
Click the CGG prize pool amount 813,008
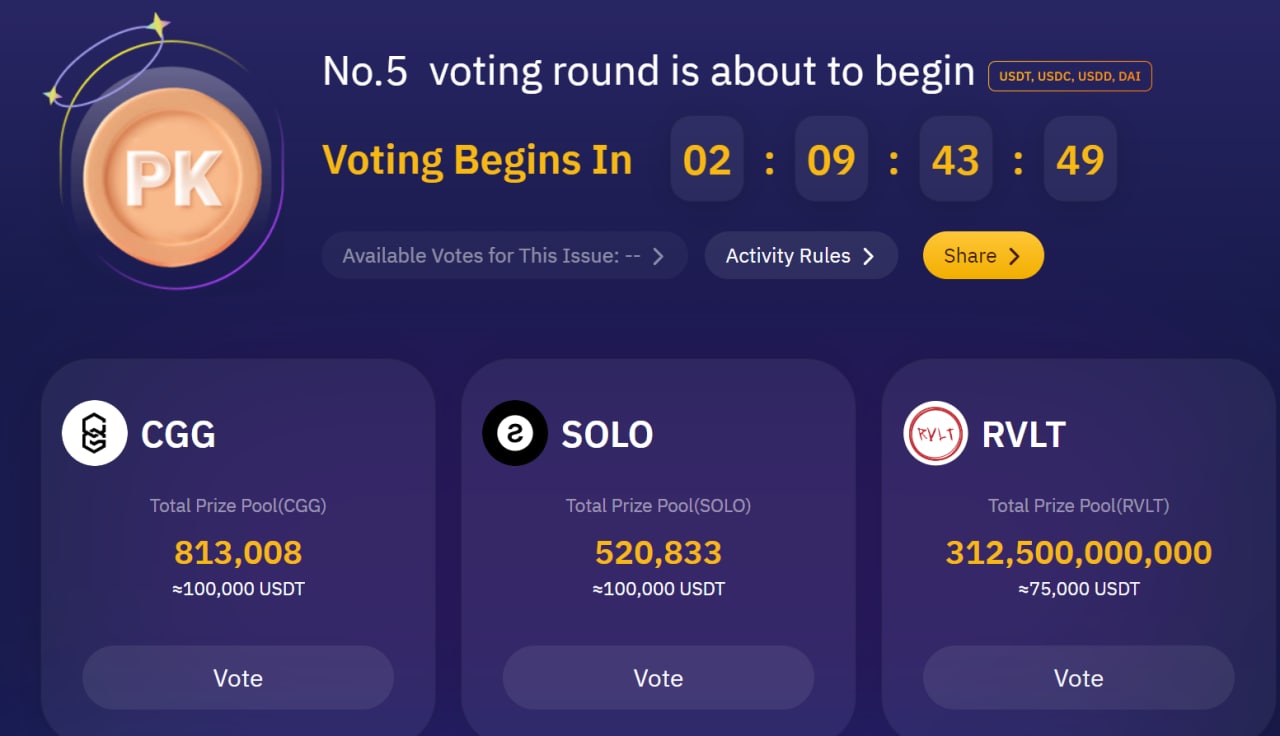pyautogui.click(x=238, y=552)
